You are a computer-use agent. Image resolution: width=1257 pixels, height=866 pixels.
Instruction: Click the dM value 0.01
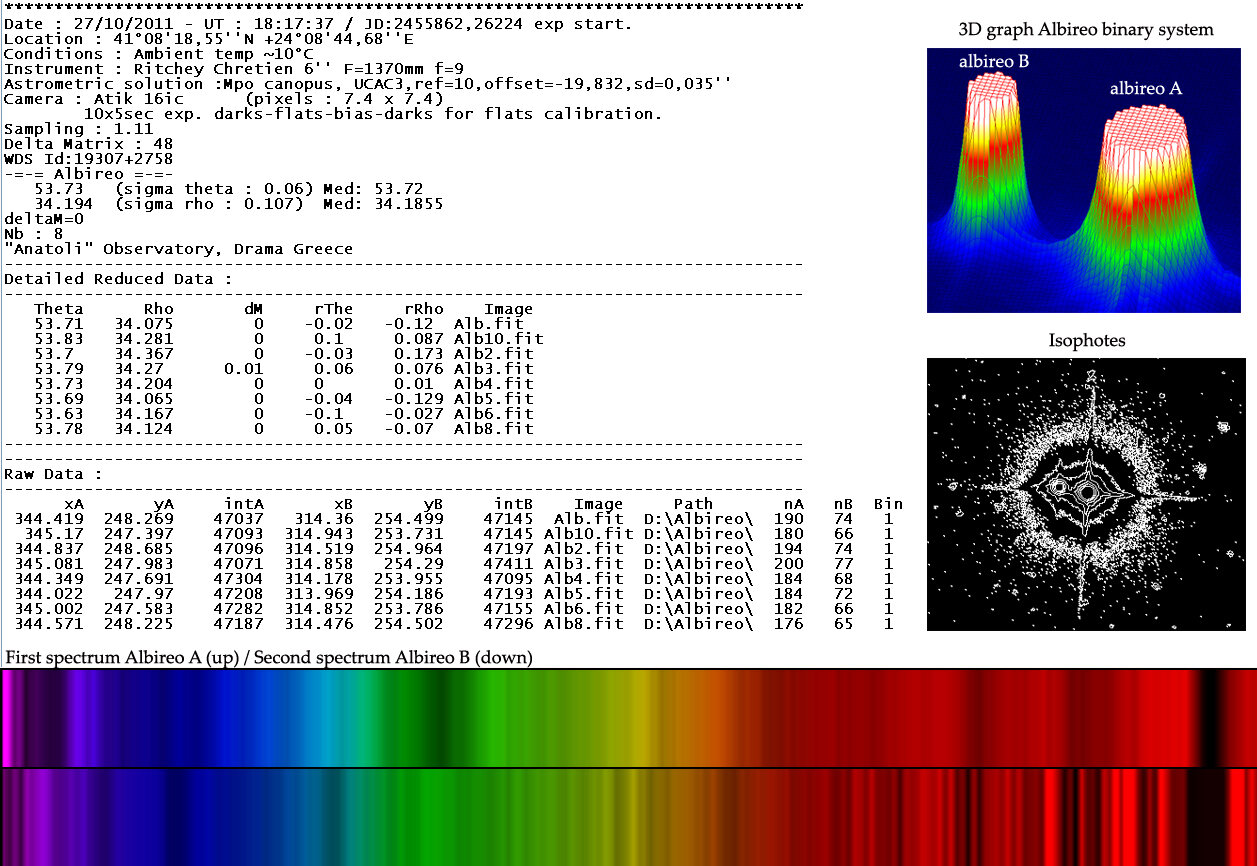pos(244,369)
